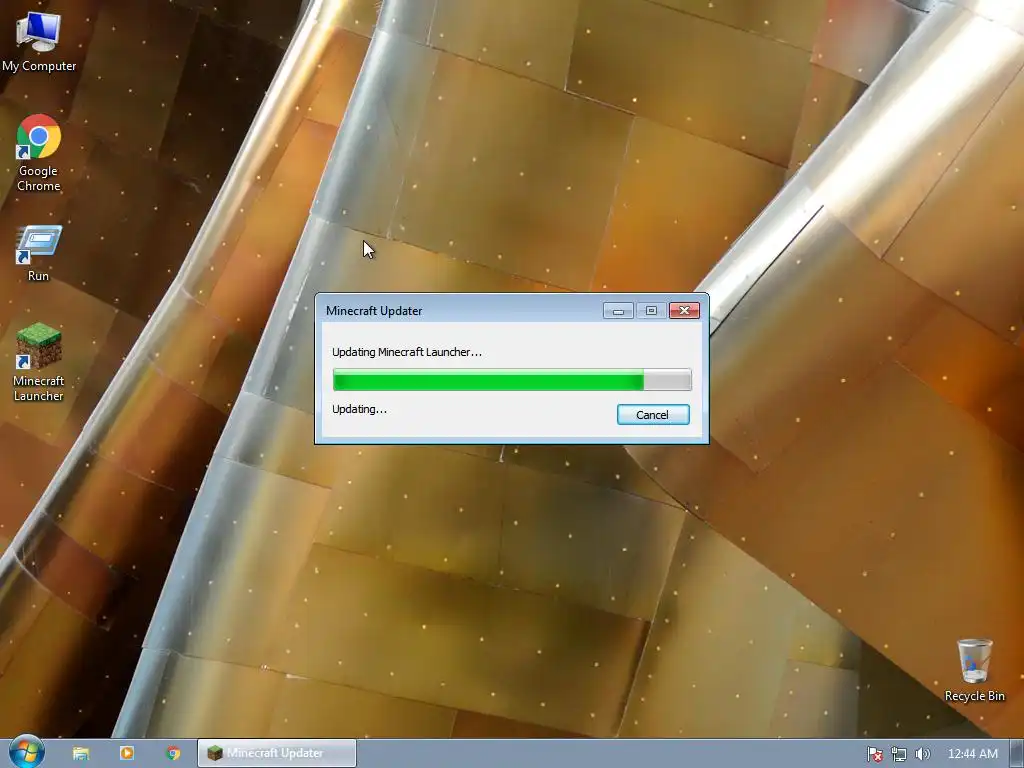Maximize the Minecraft Updater dialog
1024x768 pixels.
tap(651, 311)
